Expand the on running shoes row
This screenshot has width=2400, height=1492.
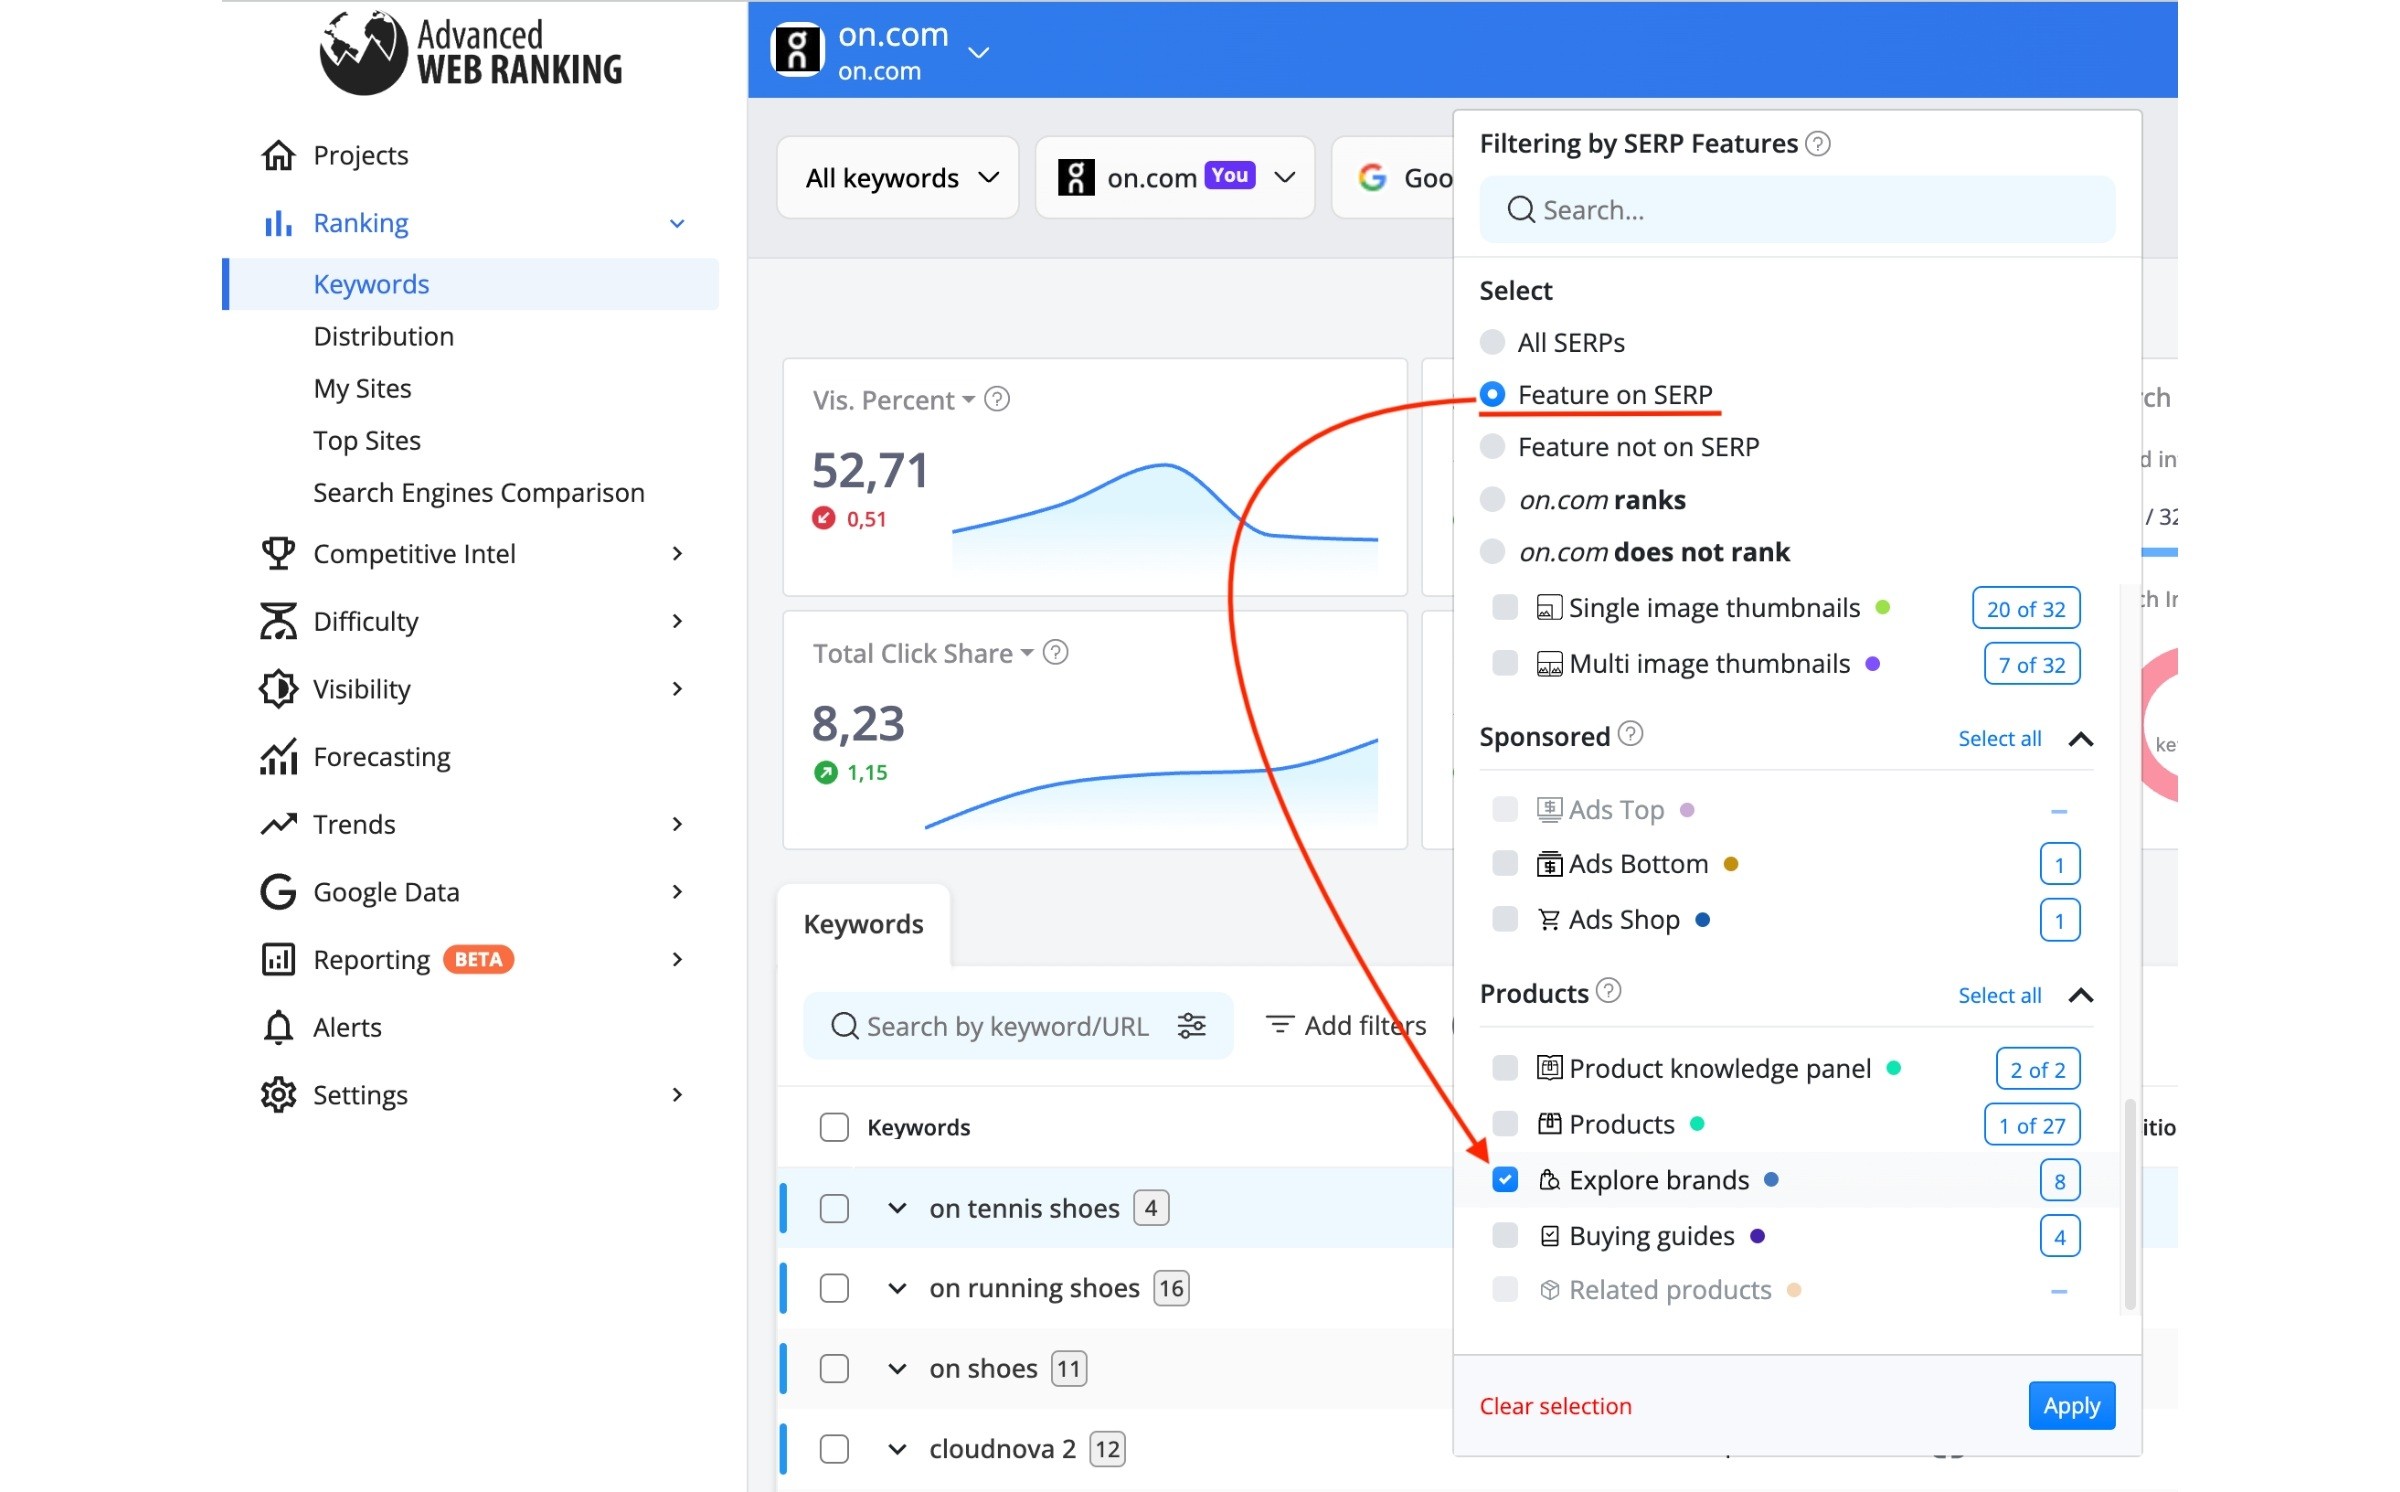[897, 1288]
